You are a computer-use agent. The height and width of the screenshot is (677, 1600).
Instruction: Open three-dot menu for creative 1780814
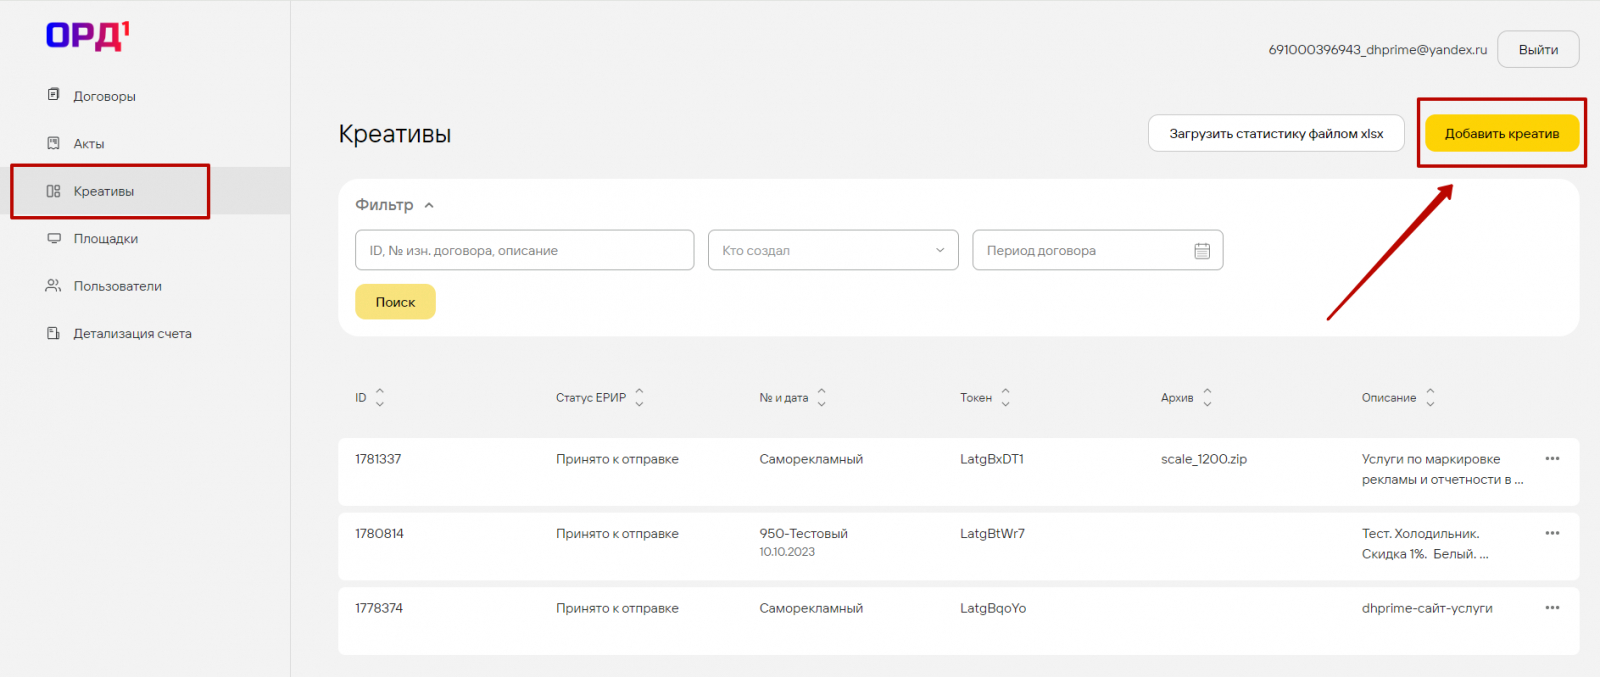(1552, 533)
